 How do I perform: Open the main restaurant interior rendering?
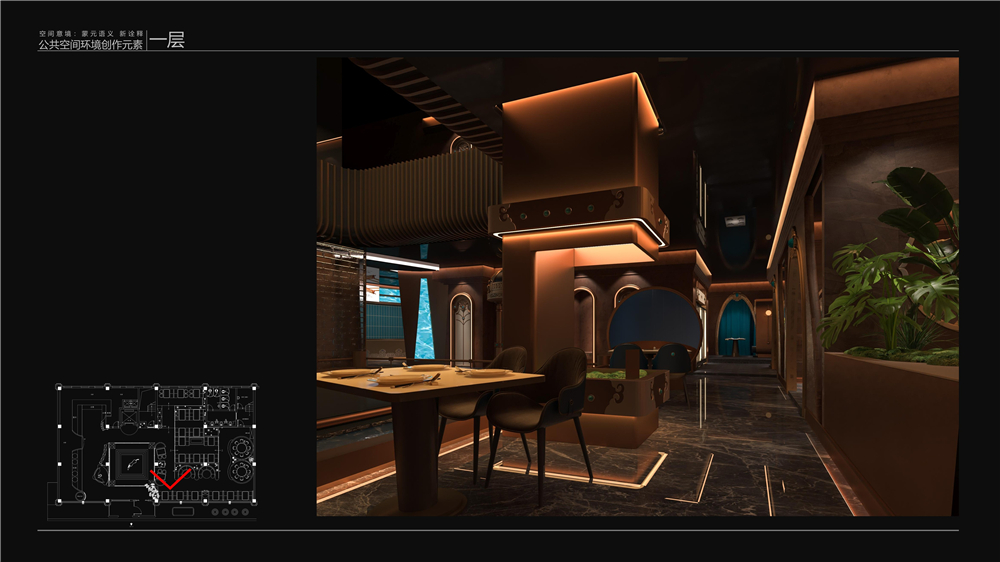coord(637,286)
